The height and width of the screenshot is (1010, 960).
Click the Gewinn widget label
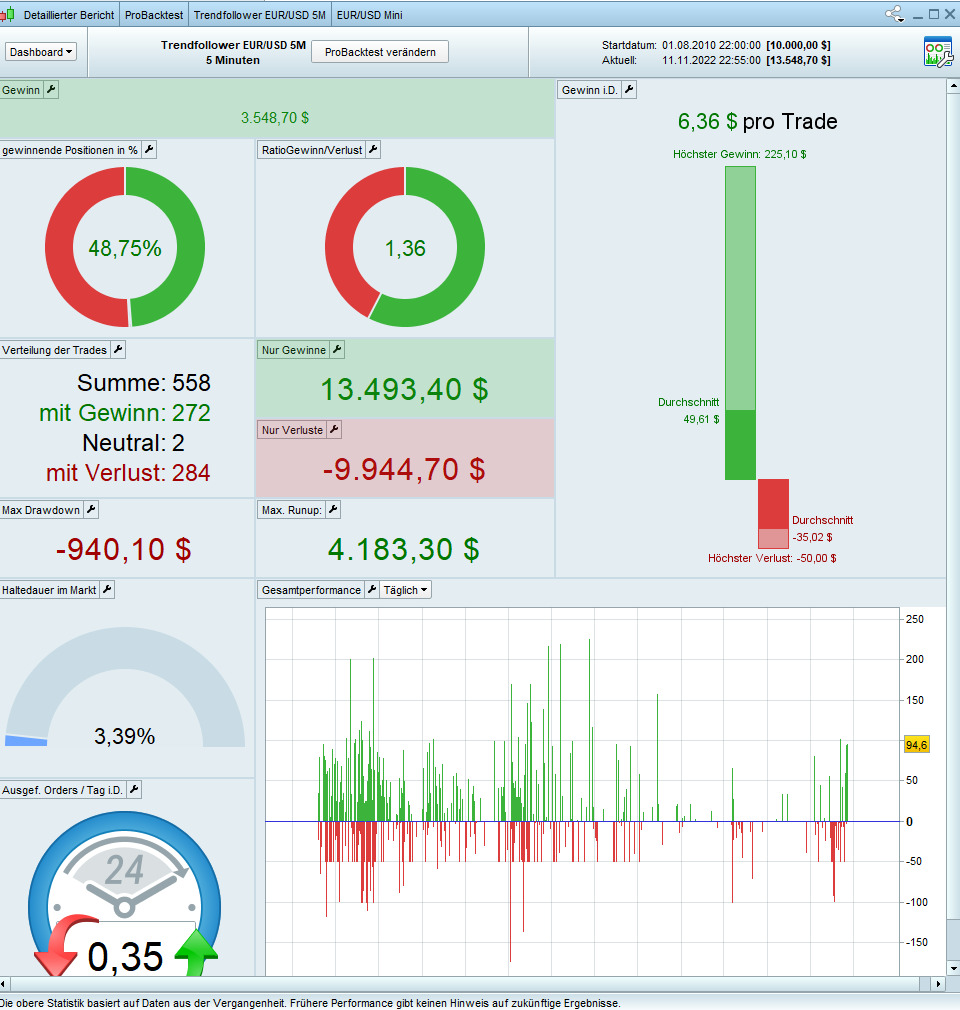coord(21,90)
